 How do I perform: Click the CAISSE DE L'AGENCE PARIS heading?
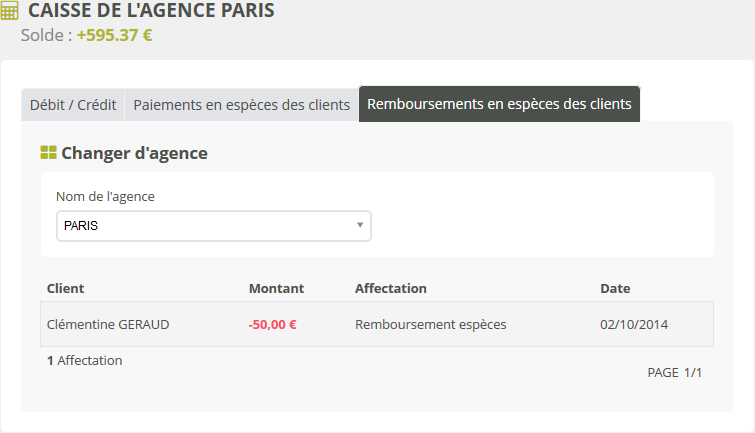click(151, 12)
